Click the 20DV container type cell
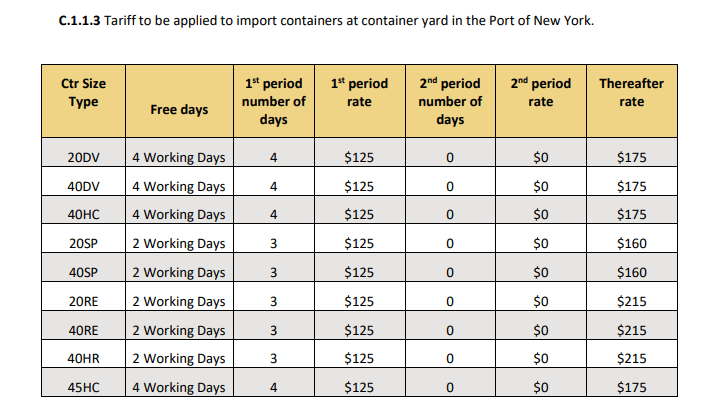Viewport: 726px width, 412px height. pyautogui.click(x=84, y=157)
